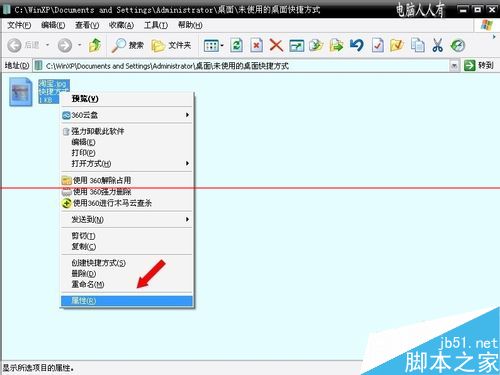Click the Windows flag logo

[487, 25]
